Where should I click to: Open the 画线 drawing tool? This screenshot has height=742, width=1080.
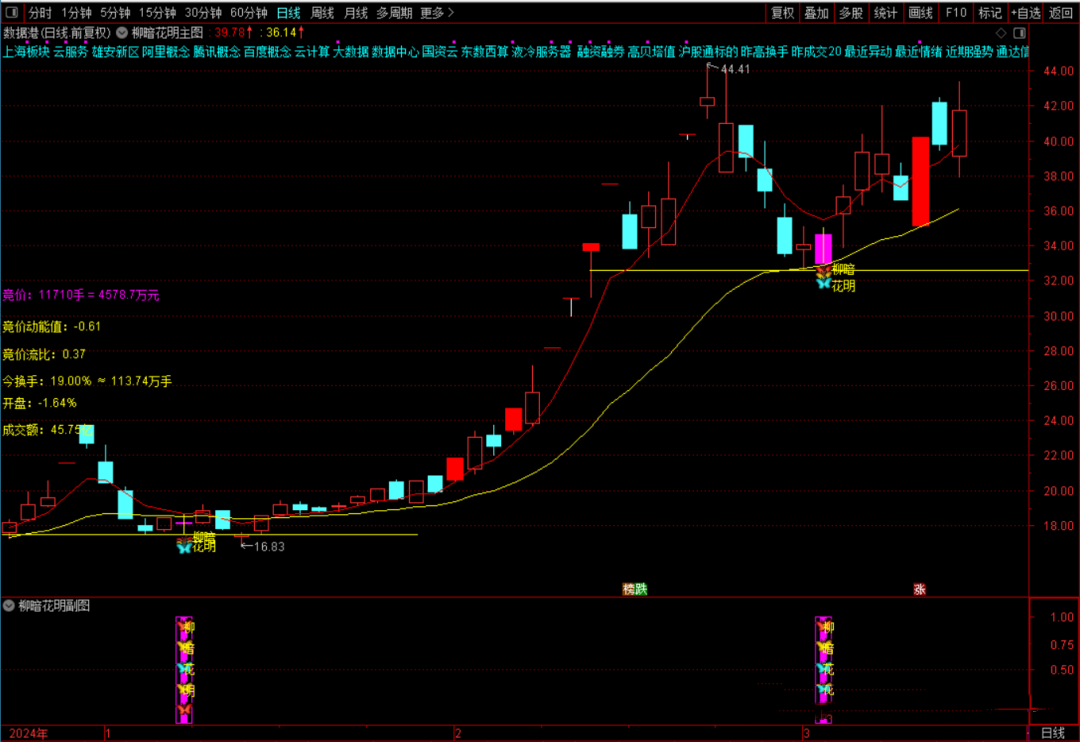pyautogui.click(x=919, y=13)
